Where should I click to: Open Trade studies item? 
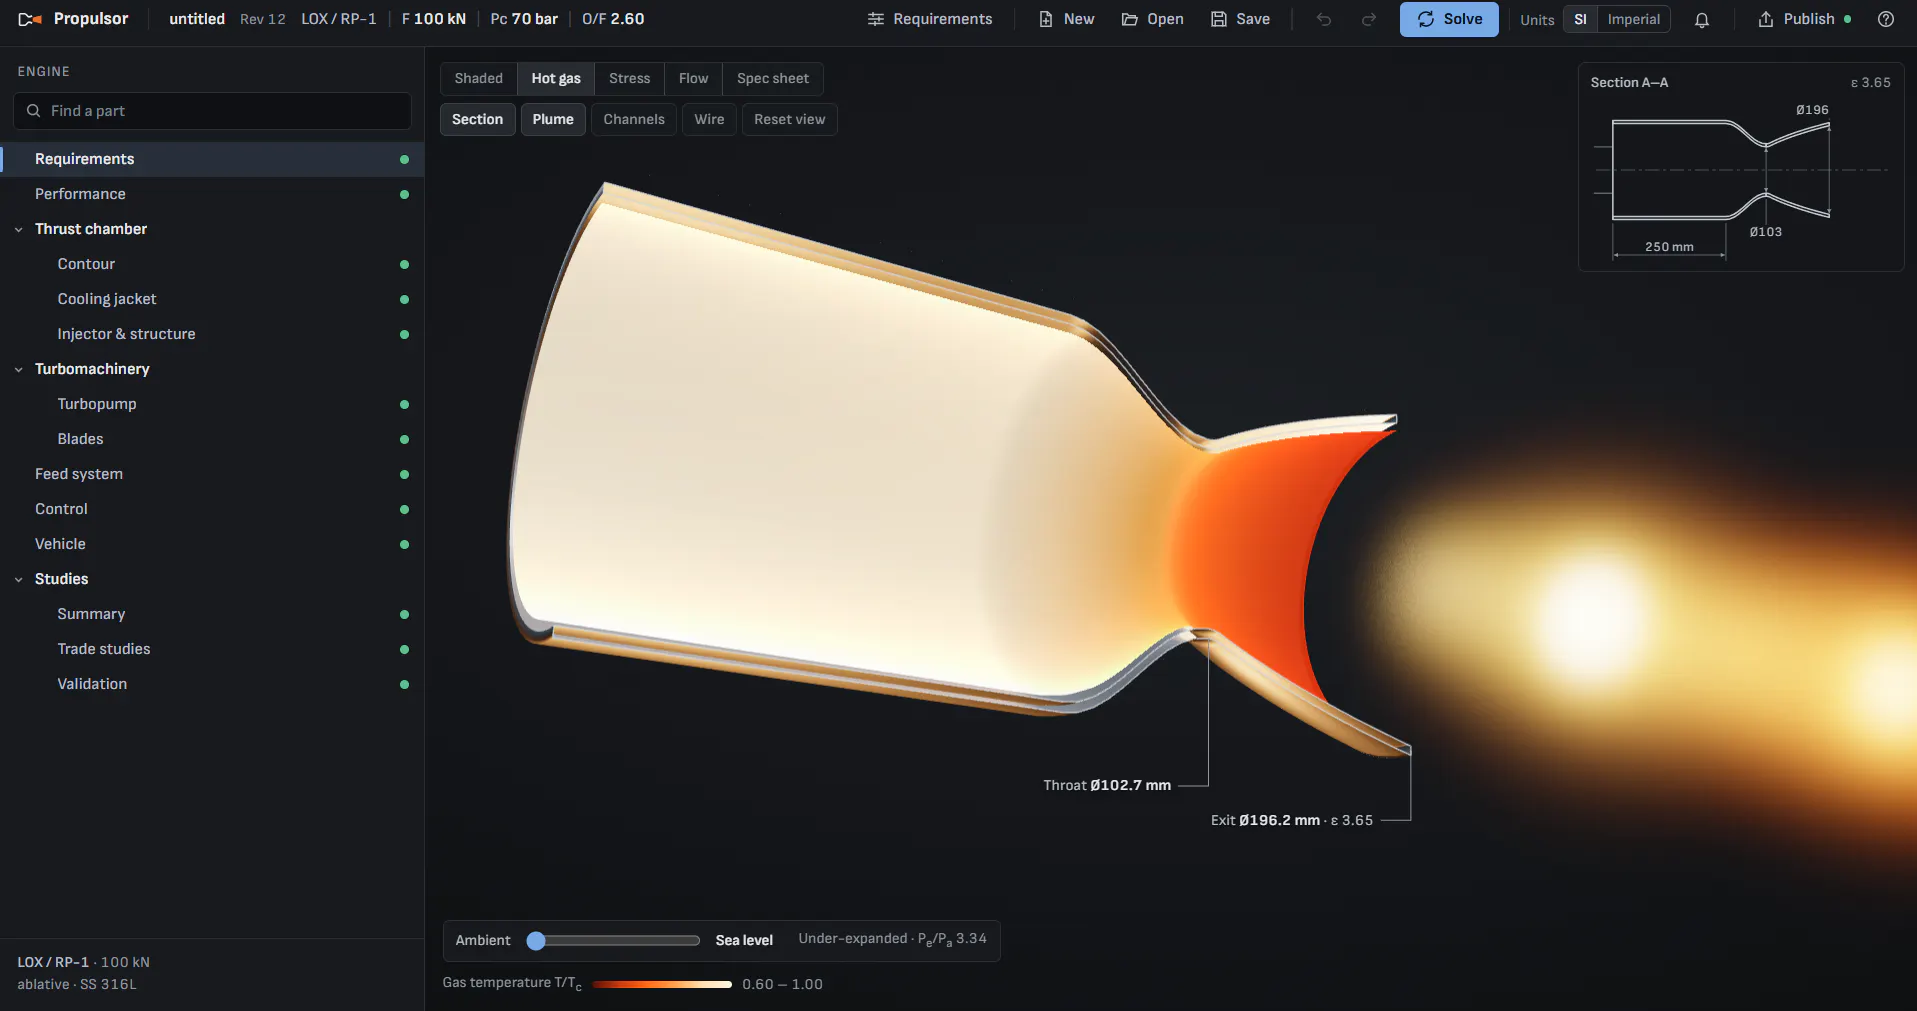[x=212, y=649]
